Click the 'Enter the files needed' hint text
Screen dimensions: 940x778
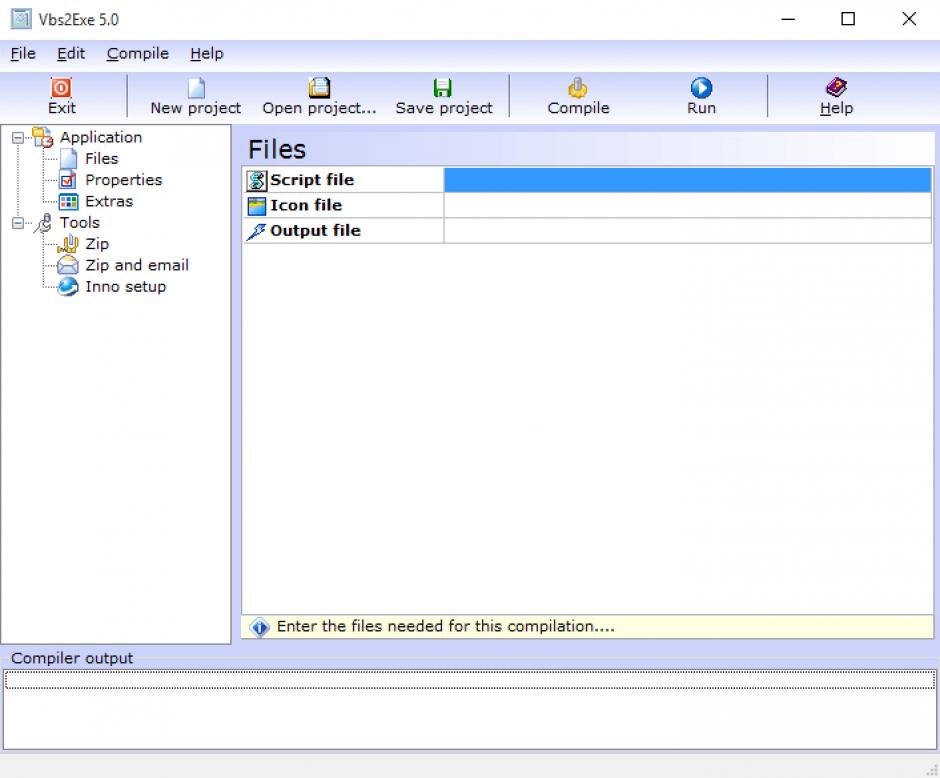[x=445, y=626]
